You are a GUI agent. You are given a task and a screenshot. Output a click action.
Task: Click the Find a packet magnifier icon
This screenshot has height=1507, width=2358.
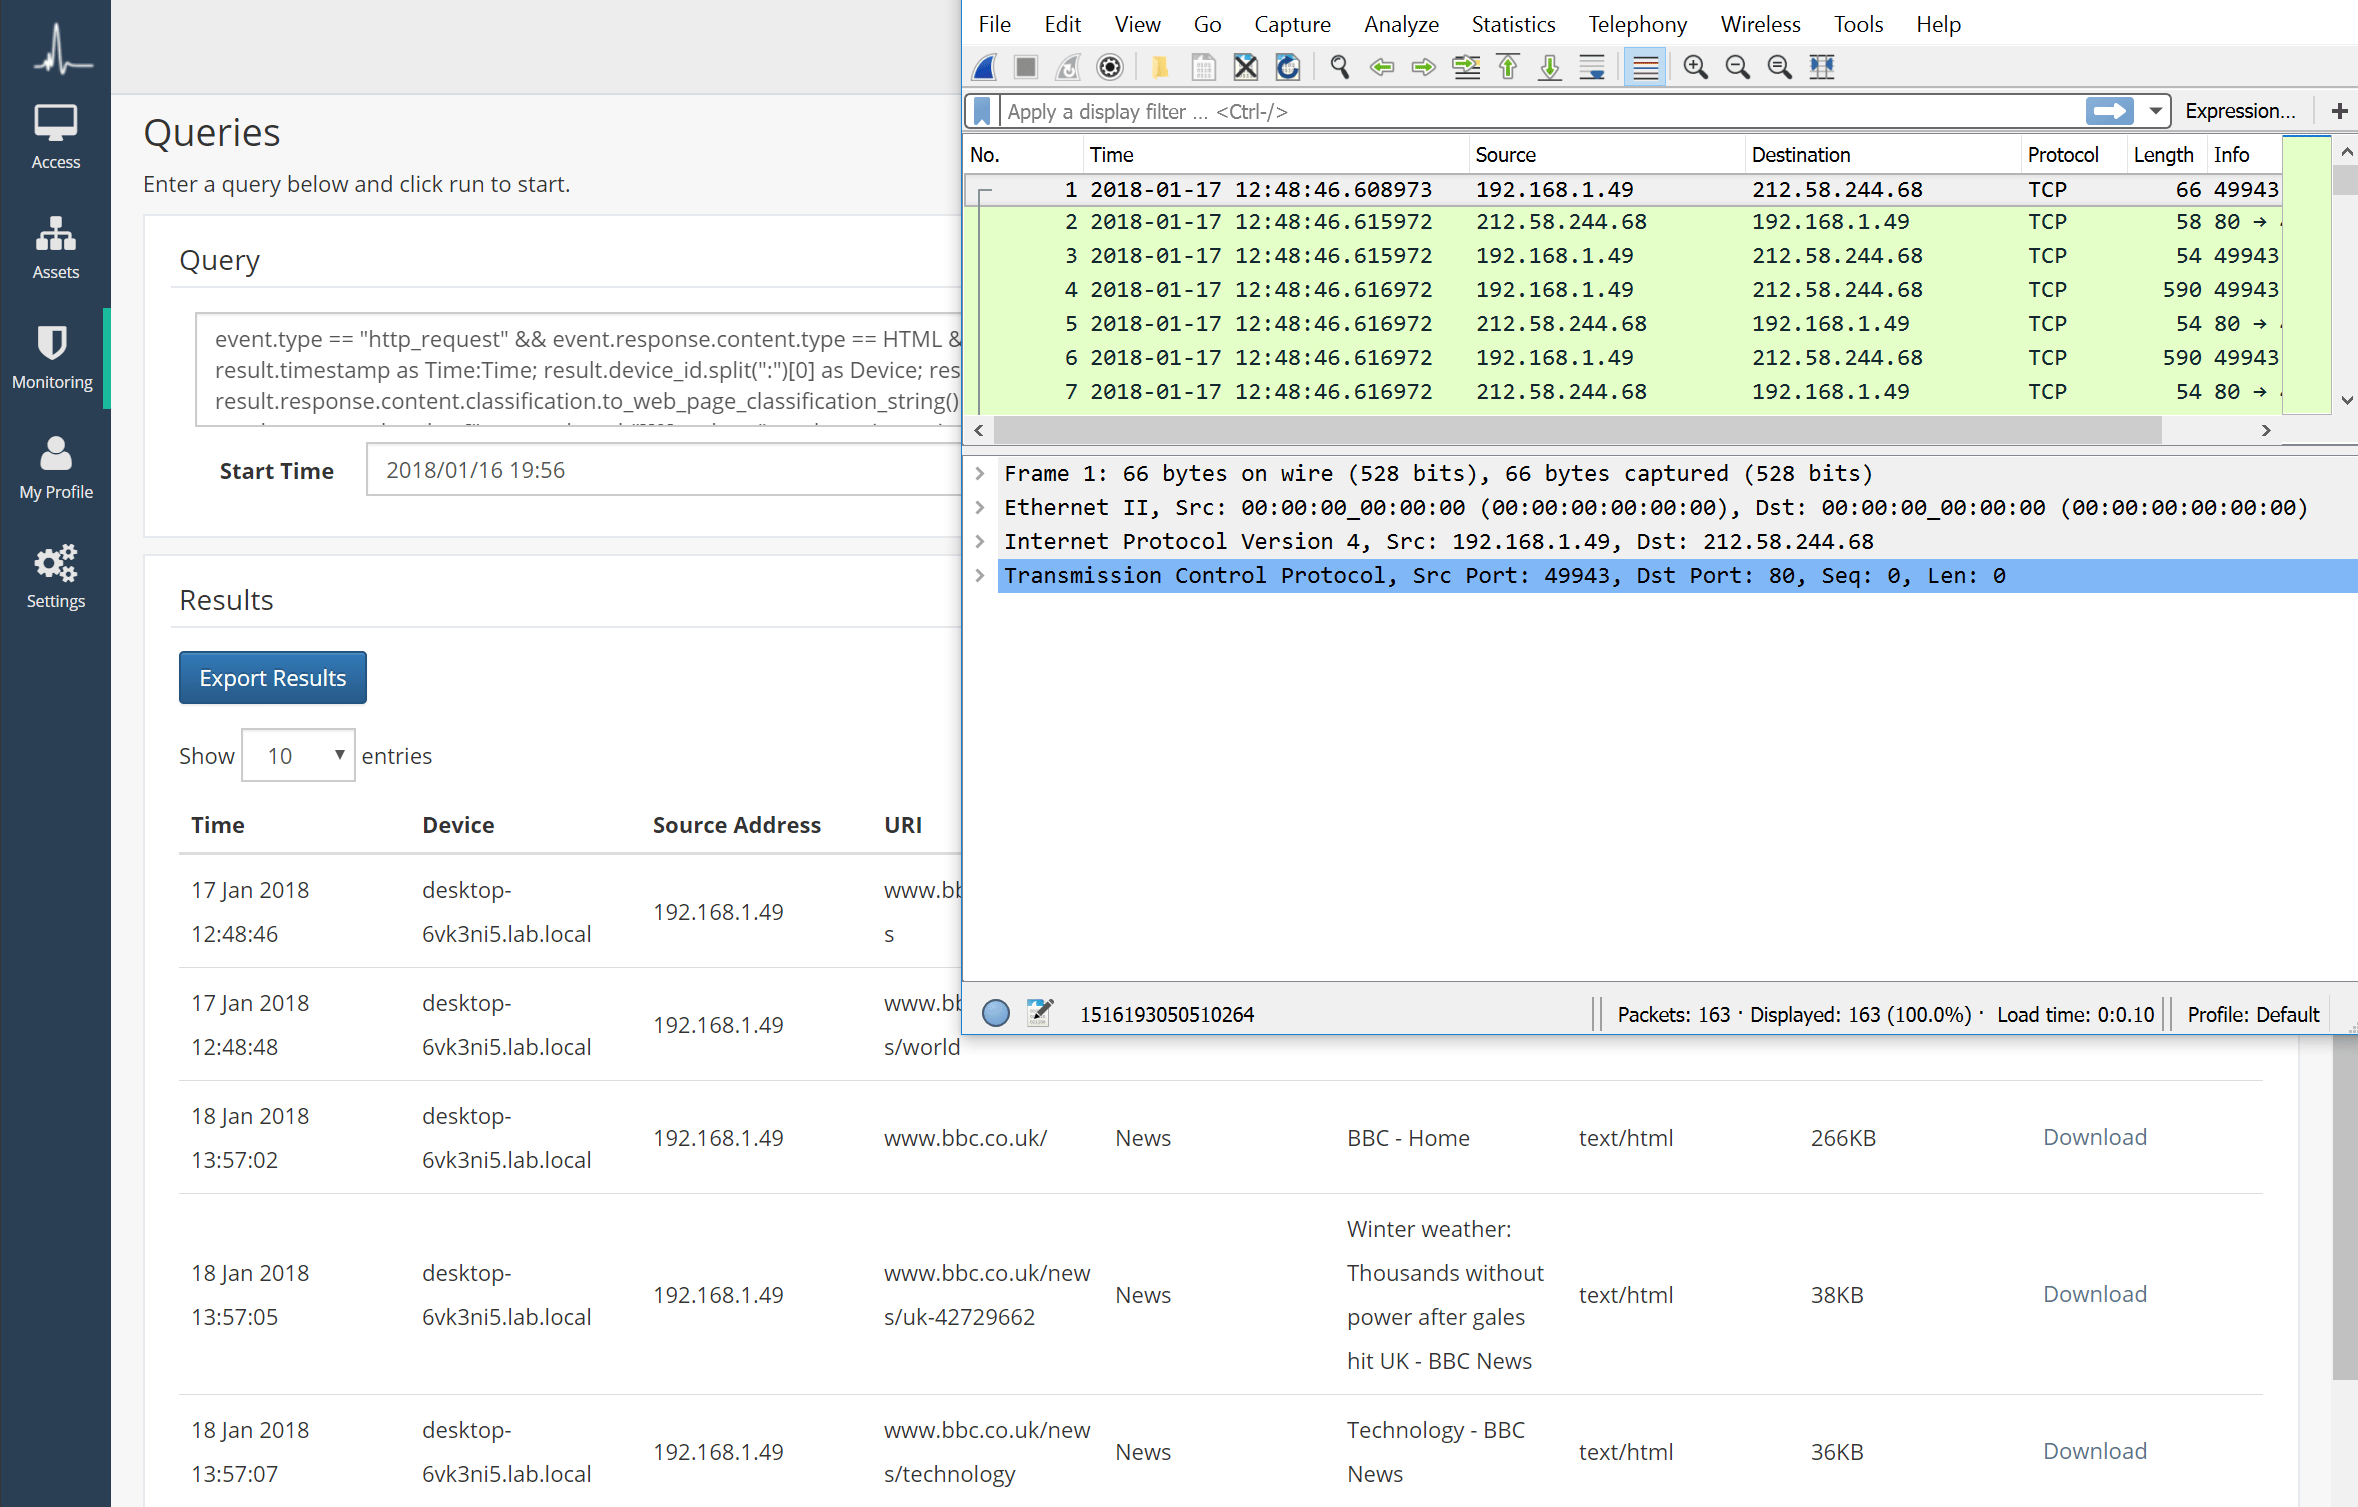1340,67
